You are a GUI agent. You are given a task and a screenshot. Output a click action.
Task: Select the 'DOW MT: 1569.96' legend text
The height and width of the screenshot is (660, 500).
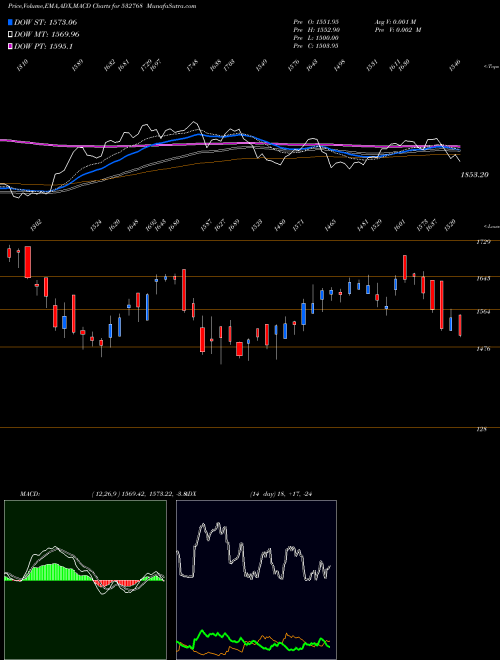pyautogui.click(x=47, y=35)
